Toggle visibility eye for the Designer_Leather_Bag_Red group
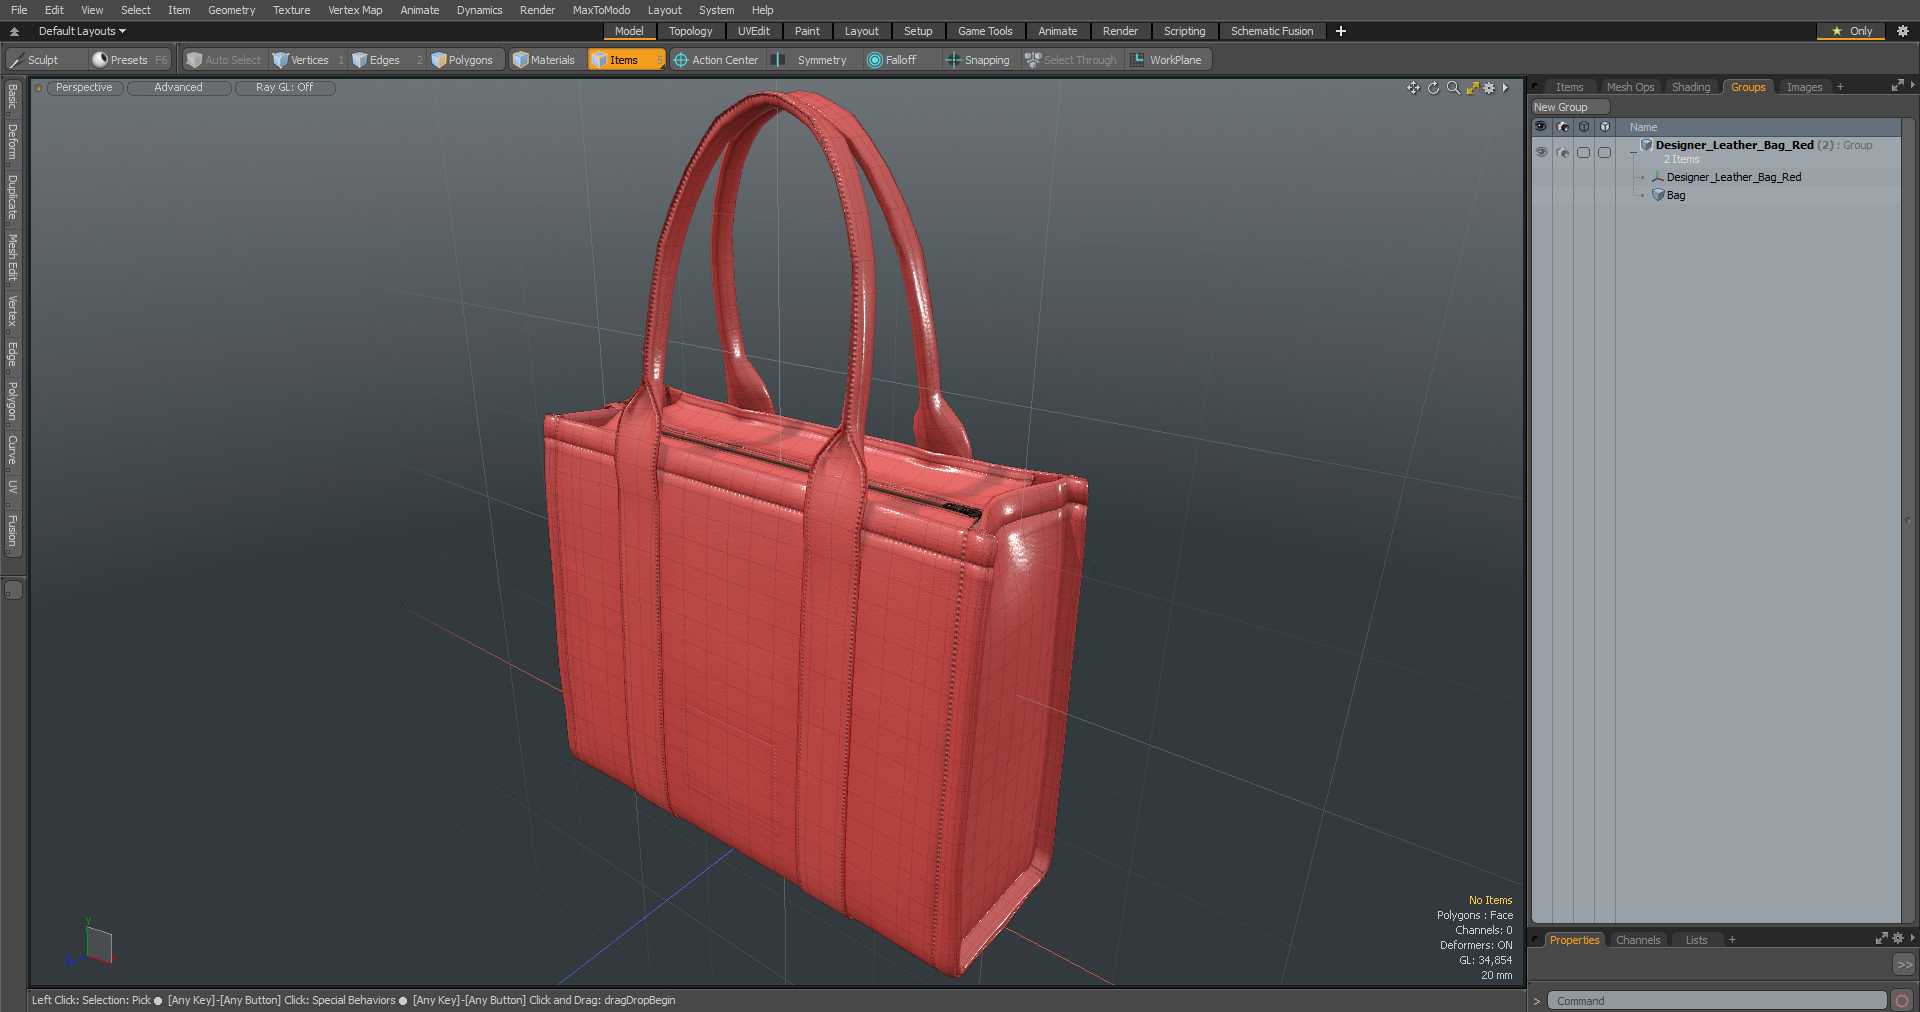This screenshot has width=1920, height=1012. 1541,152
